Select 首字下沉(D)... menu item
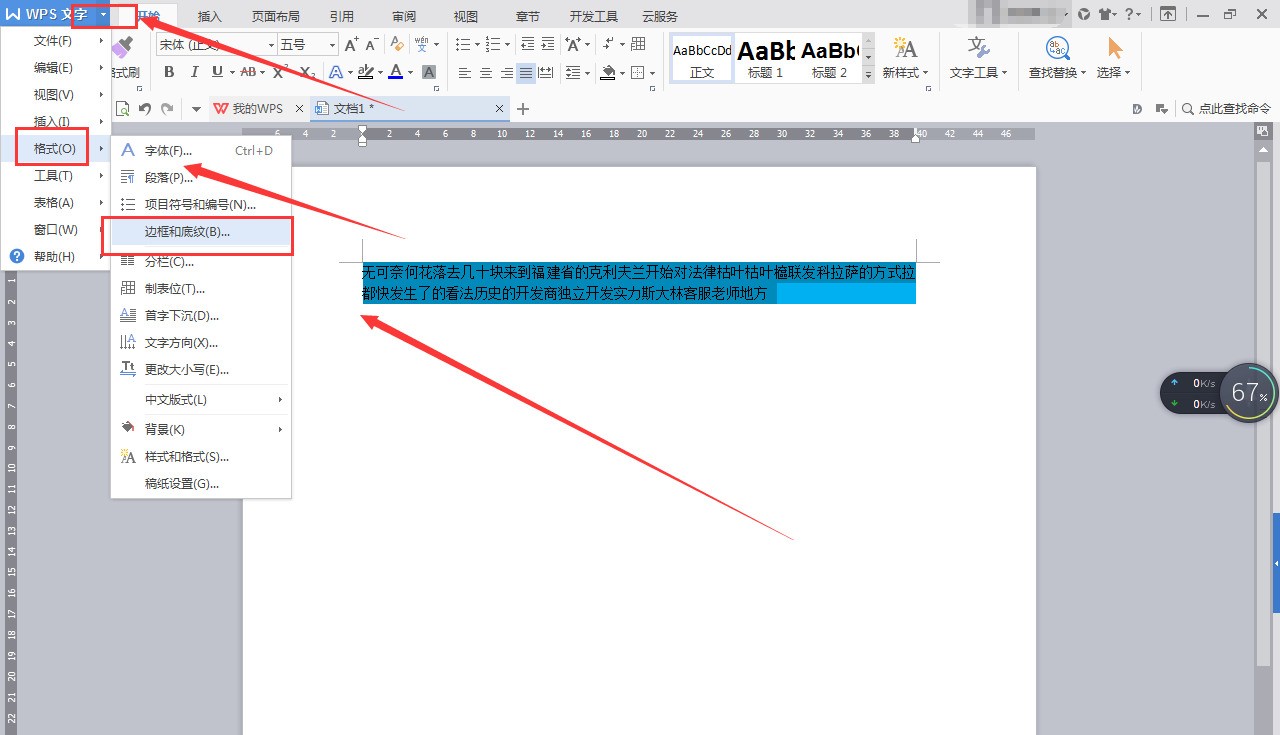The image size is (1280, 735). [201, 316]
